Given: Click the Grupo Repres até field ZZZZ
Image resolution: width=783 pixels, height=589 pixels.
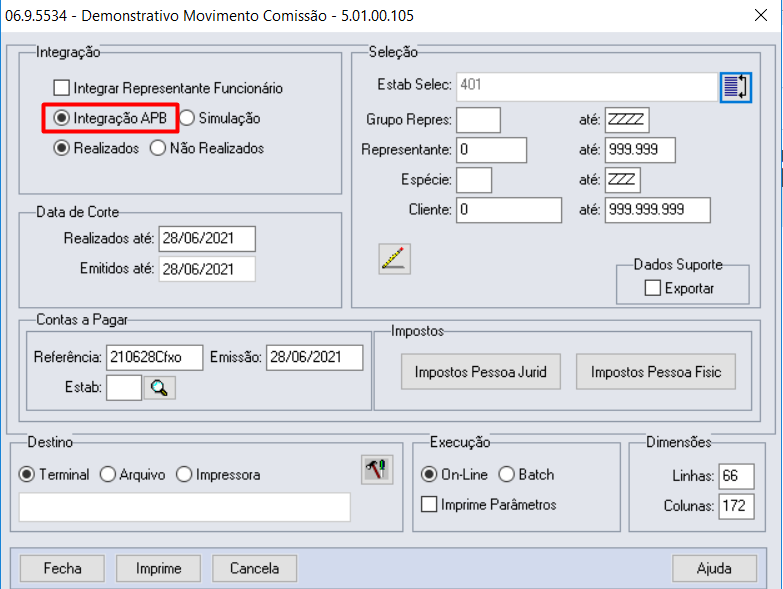Looking at the screenshot, I should point(627,120).
